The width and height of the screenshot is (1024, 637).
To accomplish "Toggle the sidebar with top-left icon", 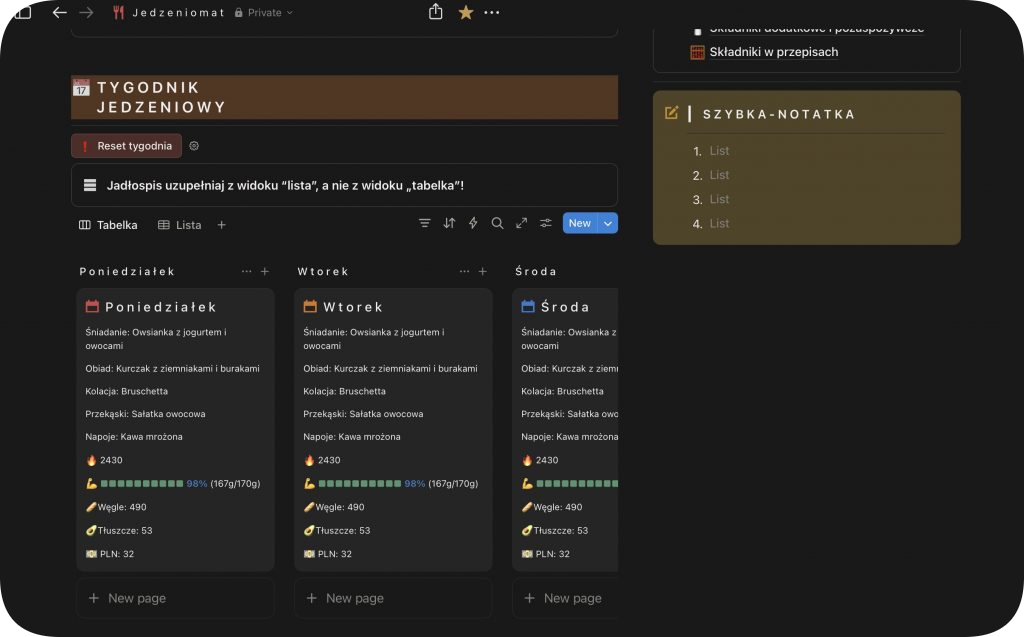I will [22, 12].
